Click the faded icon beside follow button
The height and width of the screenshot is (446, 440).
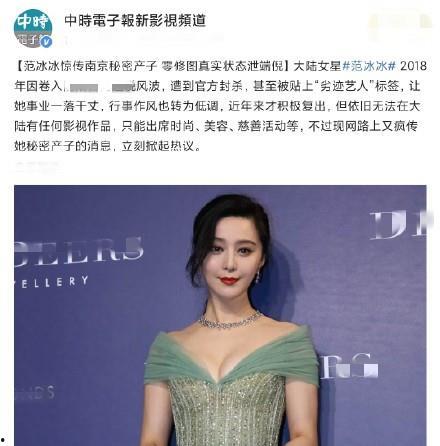pos(426,22)
